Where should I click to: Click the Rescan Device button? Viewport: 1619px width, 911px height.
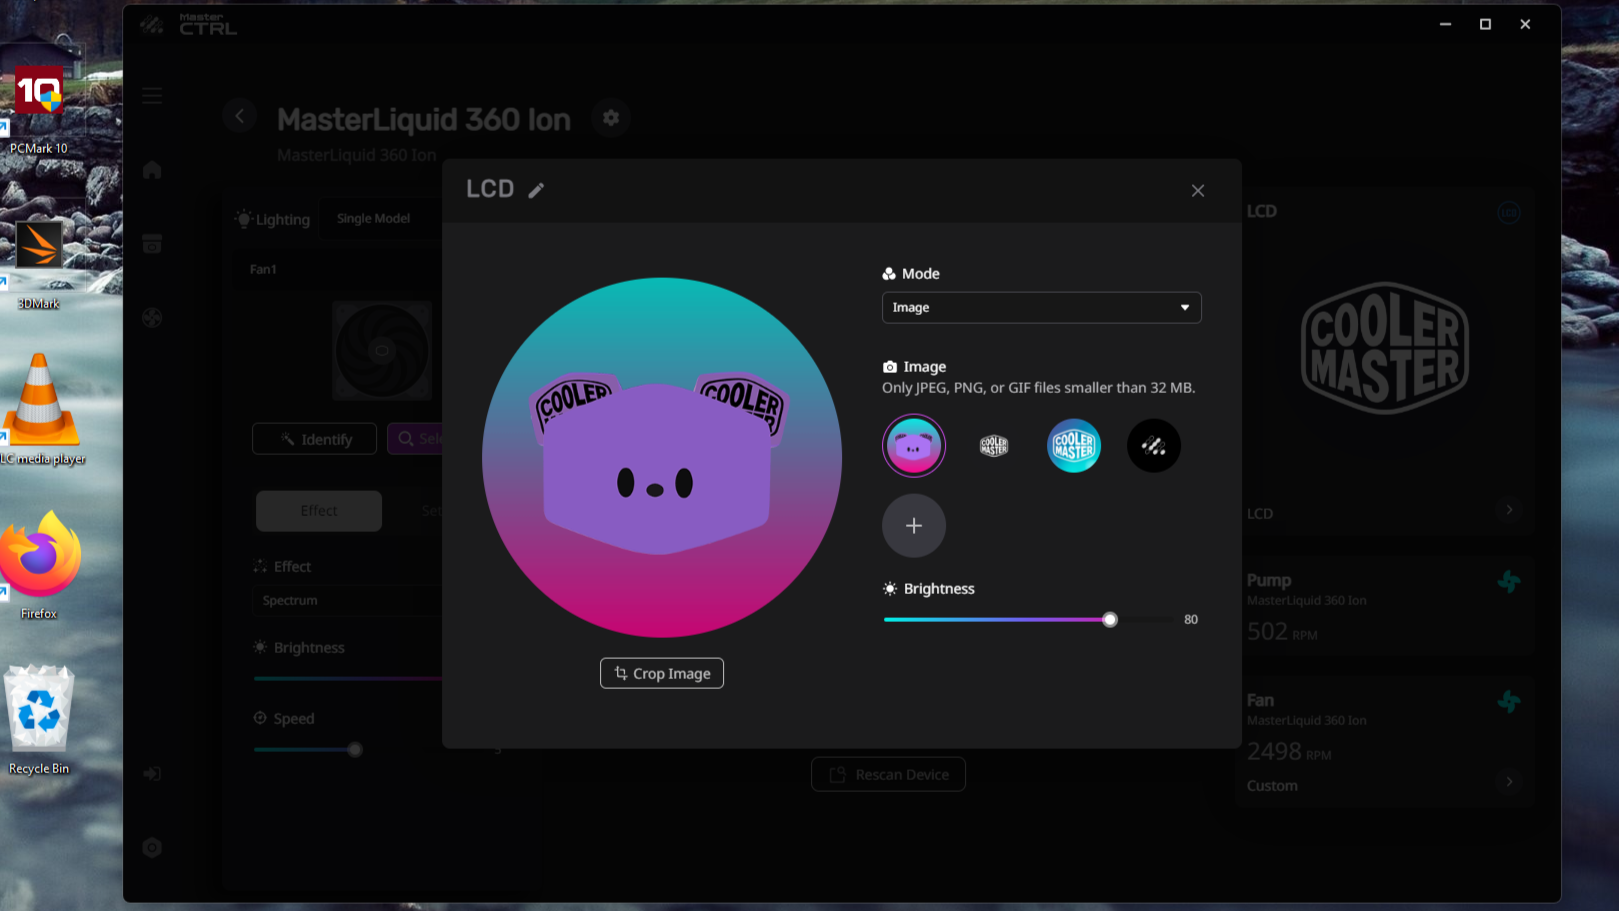coord(888,775)
